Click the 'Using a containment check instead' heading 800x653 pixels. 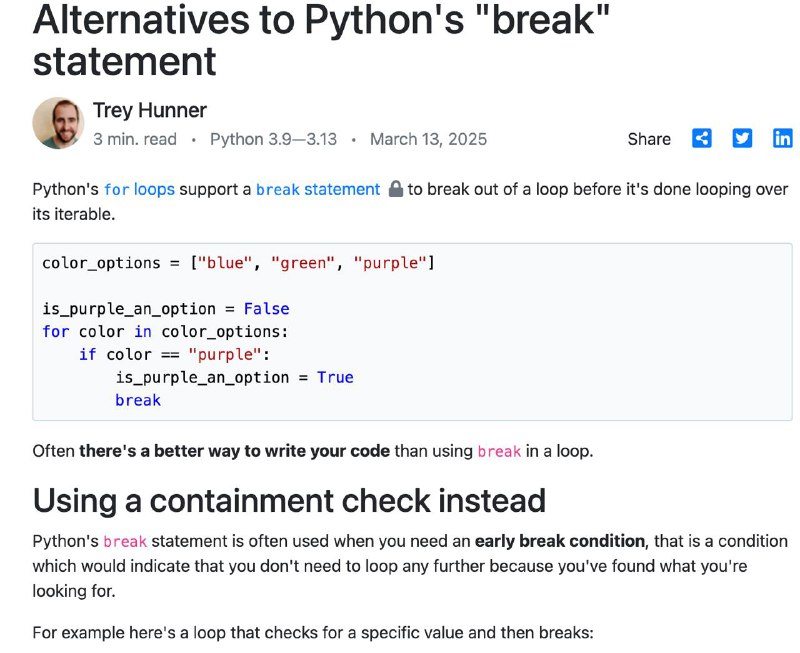tap(289, 500)
